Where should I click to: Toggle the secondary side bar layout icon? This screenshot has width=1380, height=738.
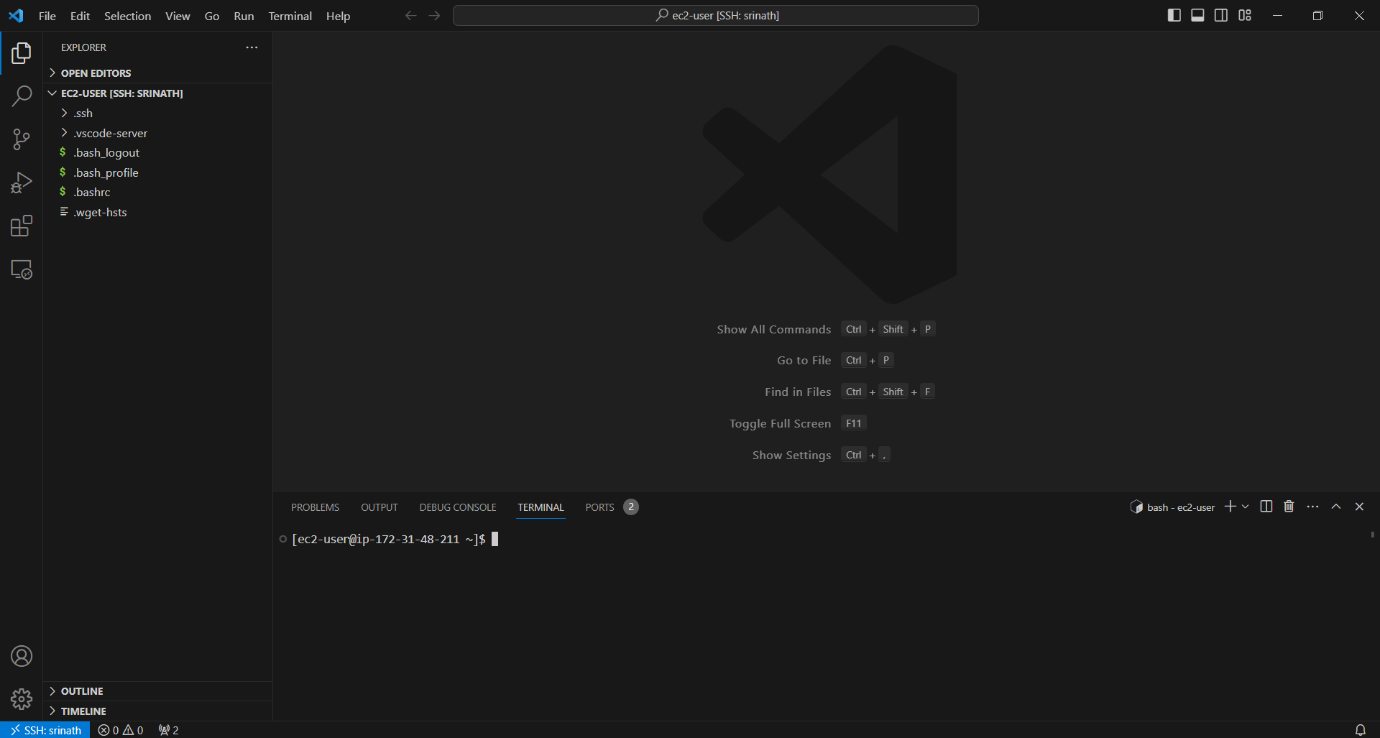coord(1221,15)
